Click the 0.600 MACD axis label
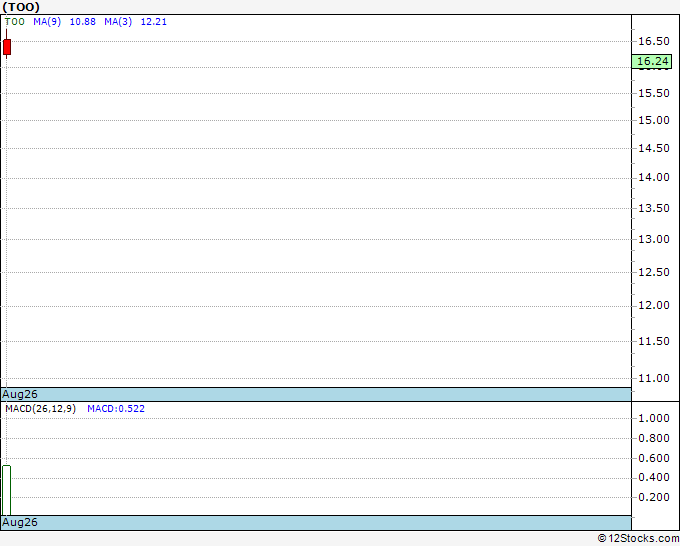This screenshot has height=546, width=680. 654,458
